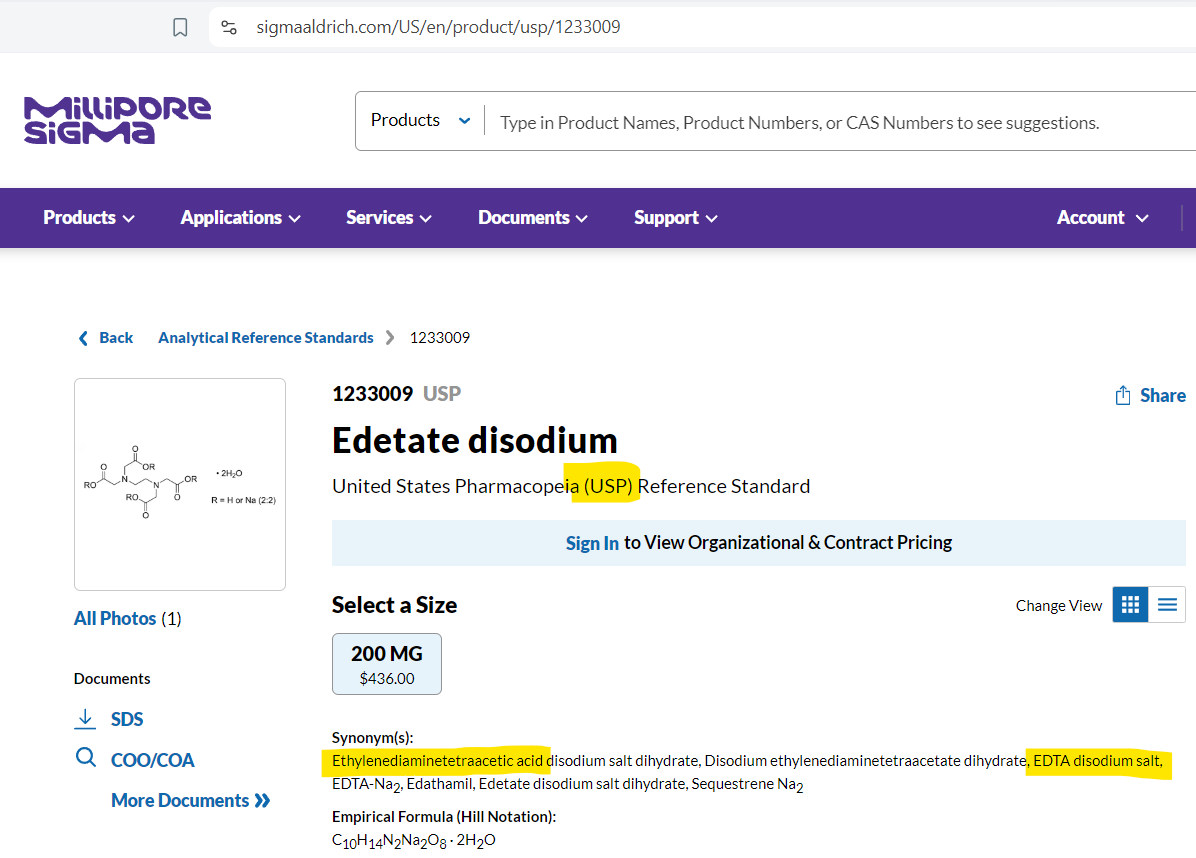1196x858 pixels.
Task: Click the chemical structure product image
Action: click(x=180, y=484)
